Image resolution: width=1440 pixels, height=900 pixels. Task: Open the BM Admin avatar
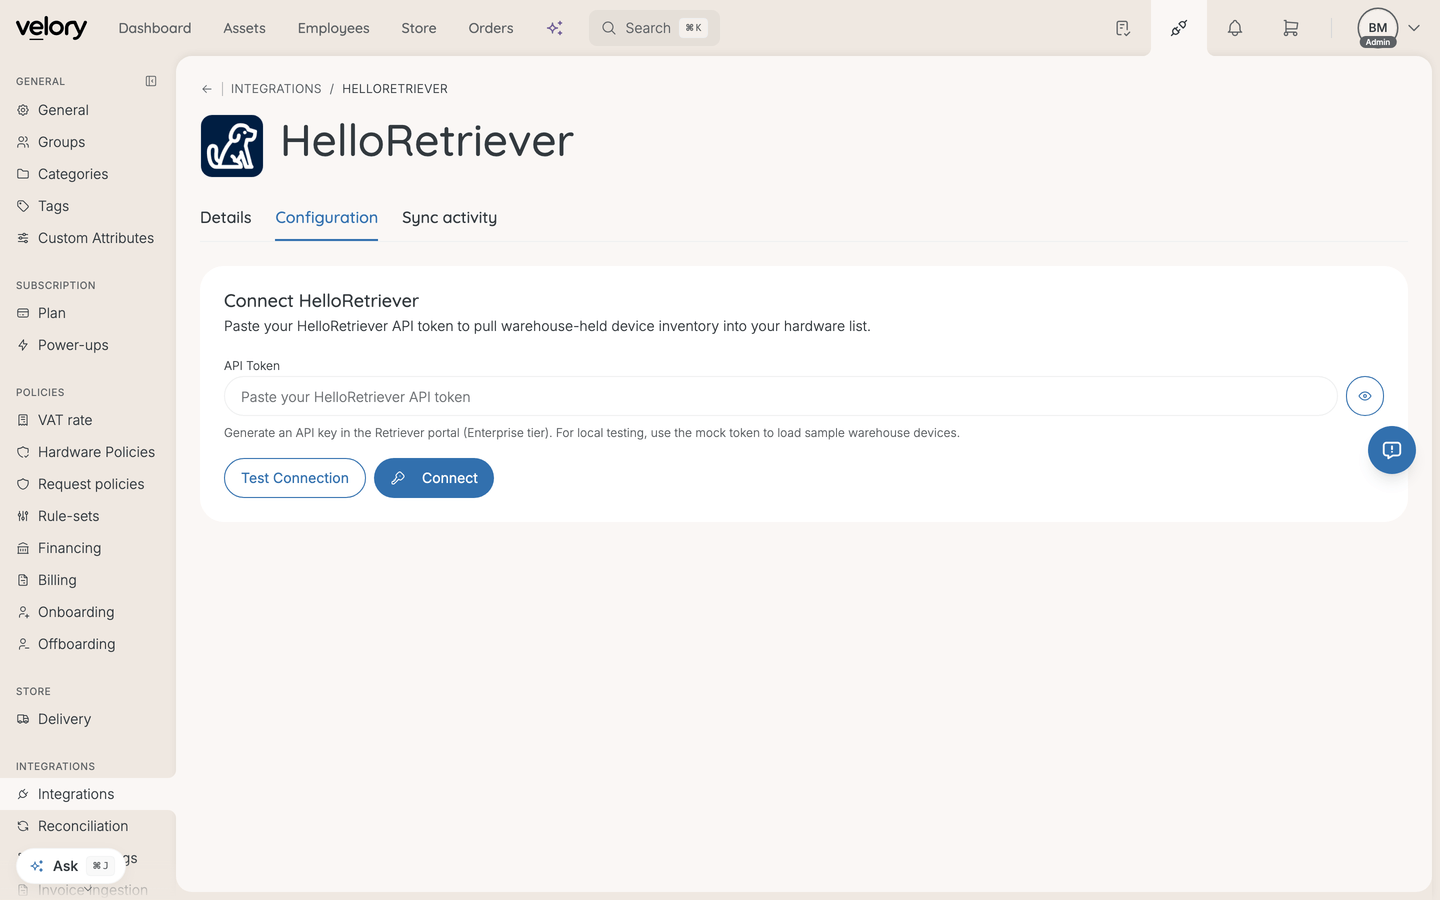tap(1378, 28)
